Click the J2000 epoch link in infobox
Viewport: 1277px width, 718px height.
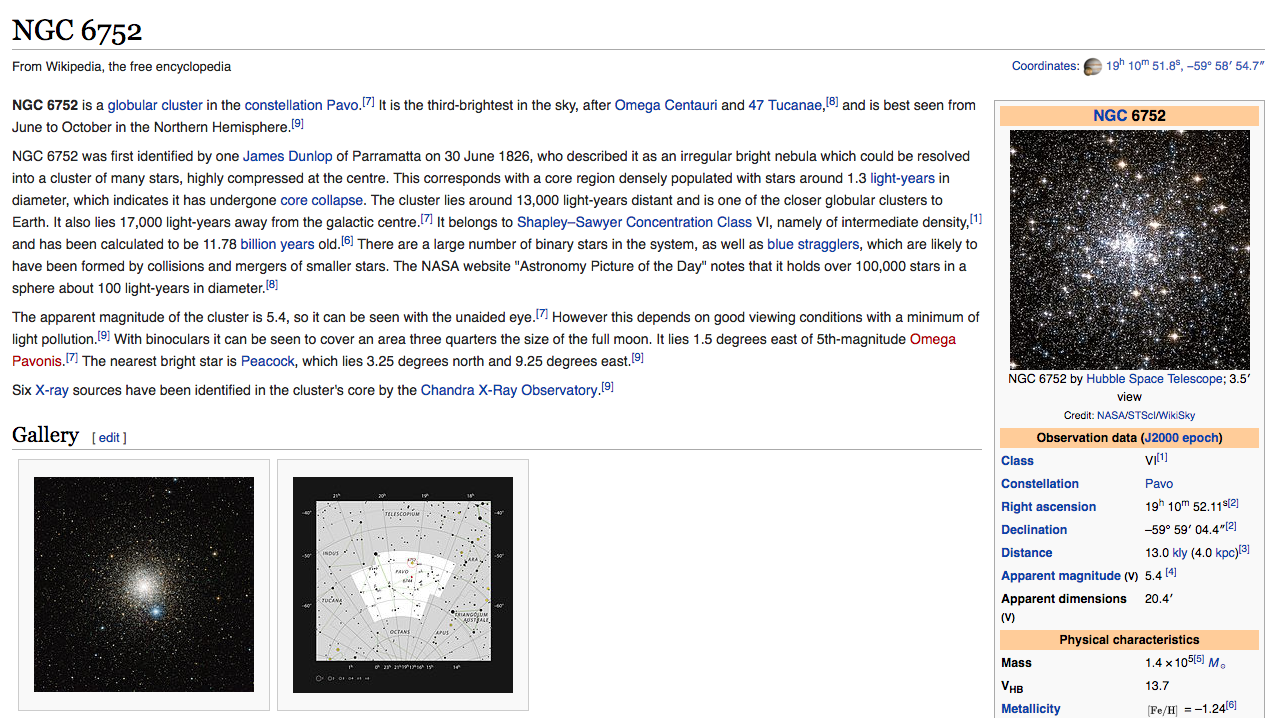pyautogui.click(x=1180, y=438)
